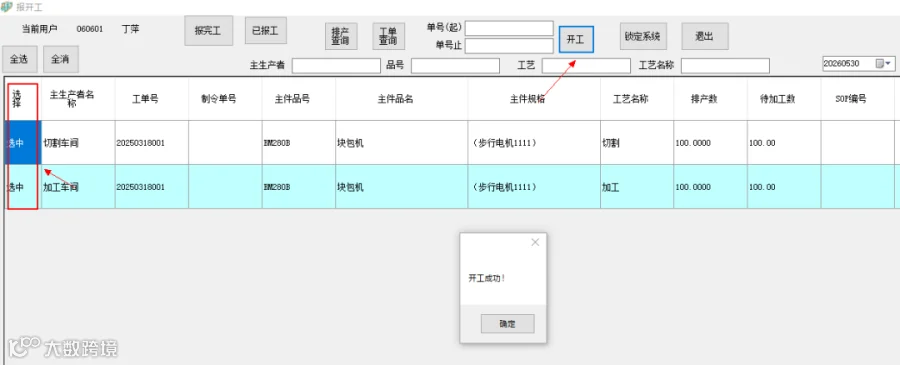
Task: Click the 工艺名称 column header
Action: coord(637,99)
